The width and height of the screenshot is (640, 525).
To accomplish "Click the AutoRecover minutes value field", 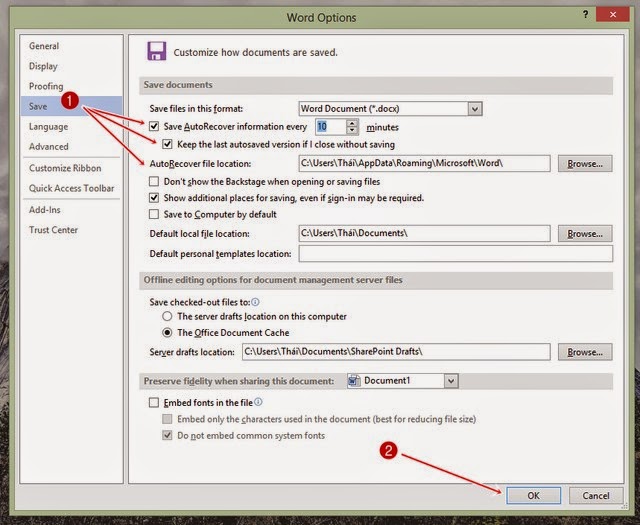I will pos(331,127).
